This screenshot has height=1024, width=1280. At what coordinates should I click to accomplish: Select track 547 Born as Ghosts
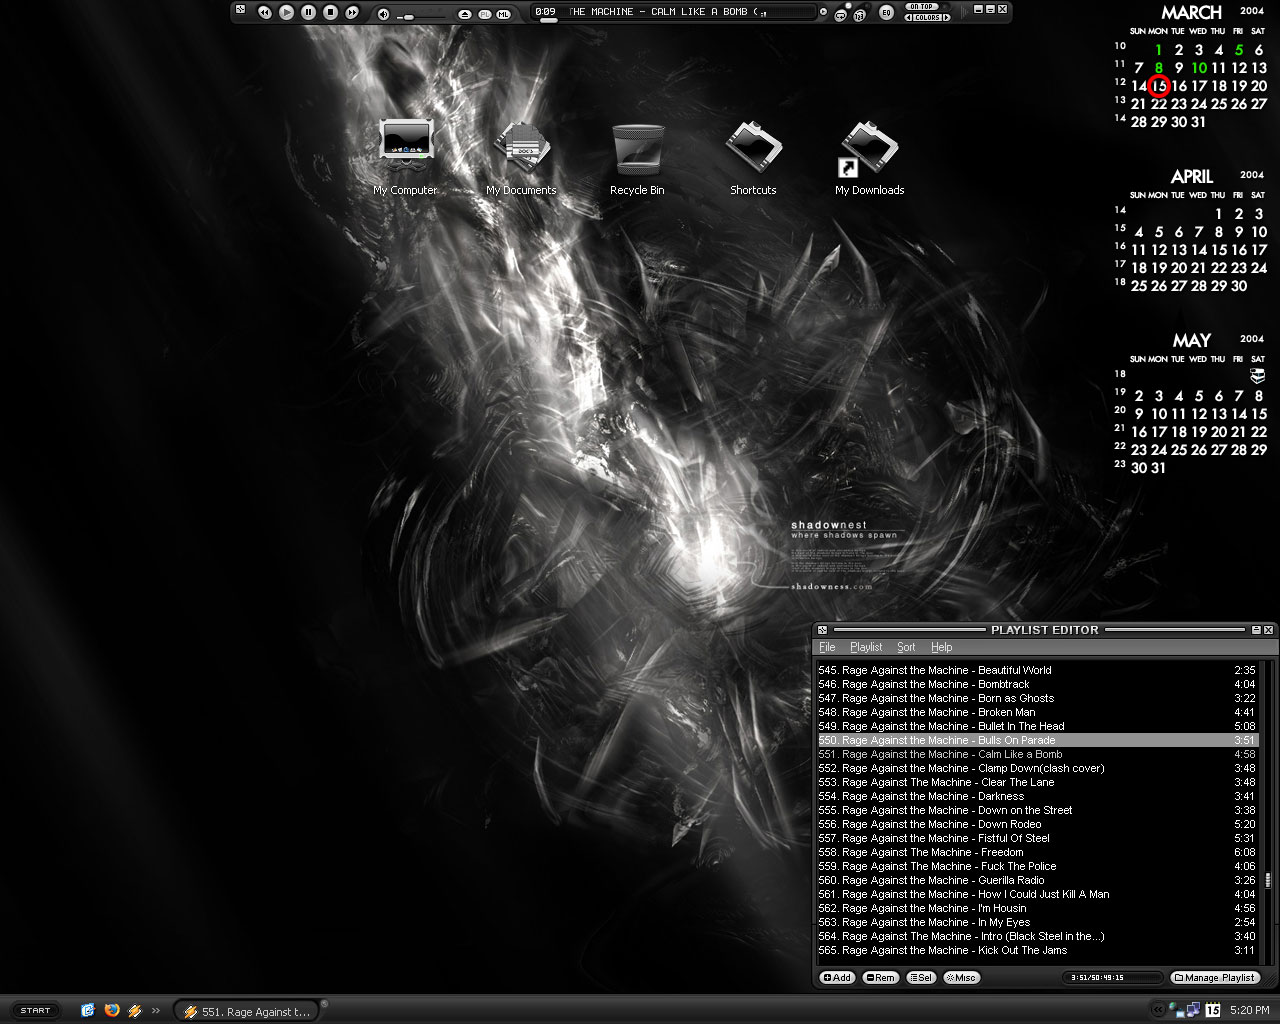[x=1037, y=698]
